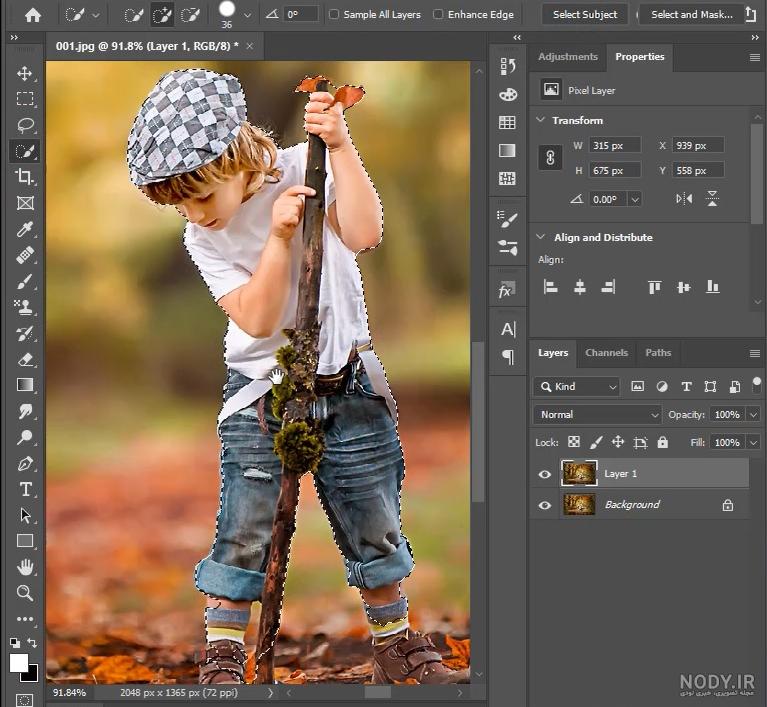This screenshot has height=707, width=767.
Task: Open the brush size picker dropdown
Action: 248,15
